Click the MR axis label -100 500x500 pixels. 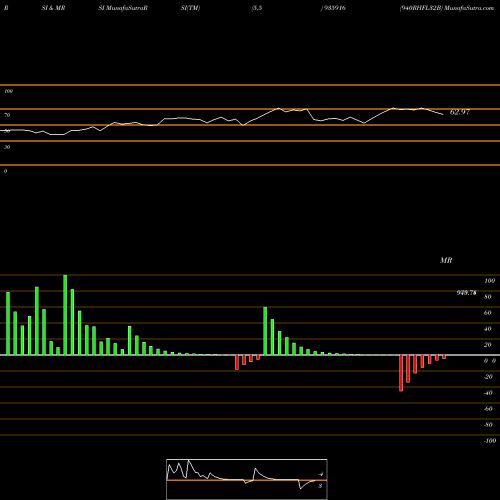490,441
